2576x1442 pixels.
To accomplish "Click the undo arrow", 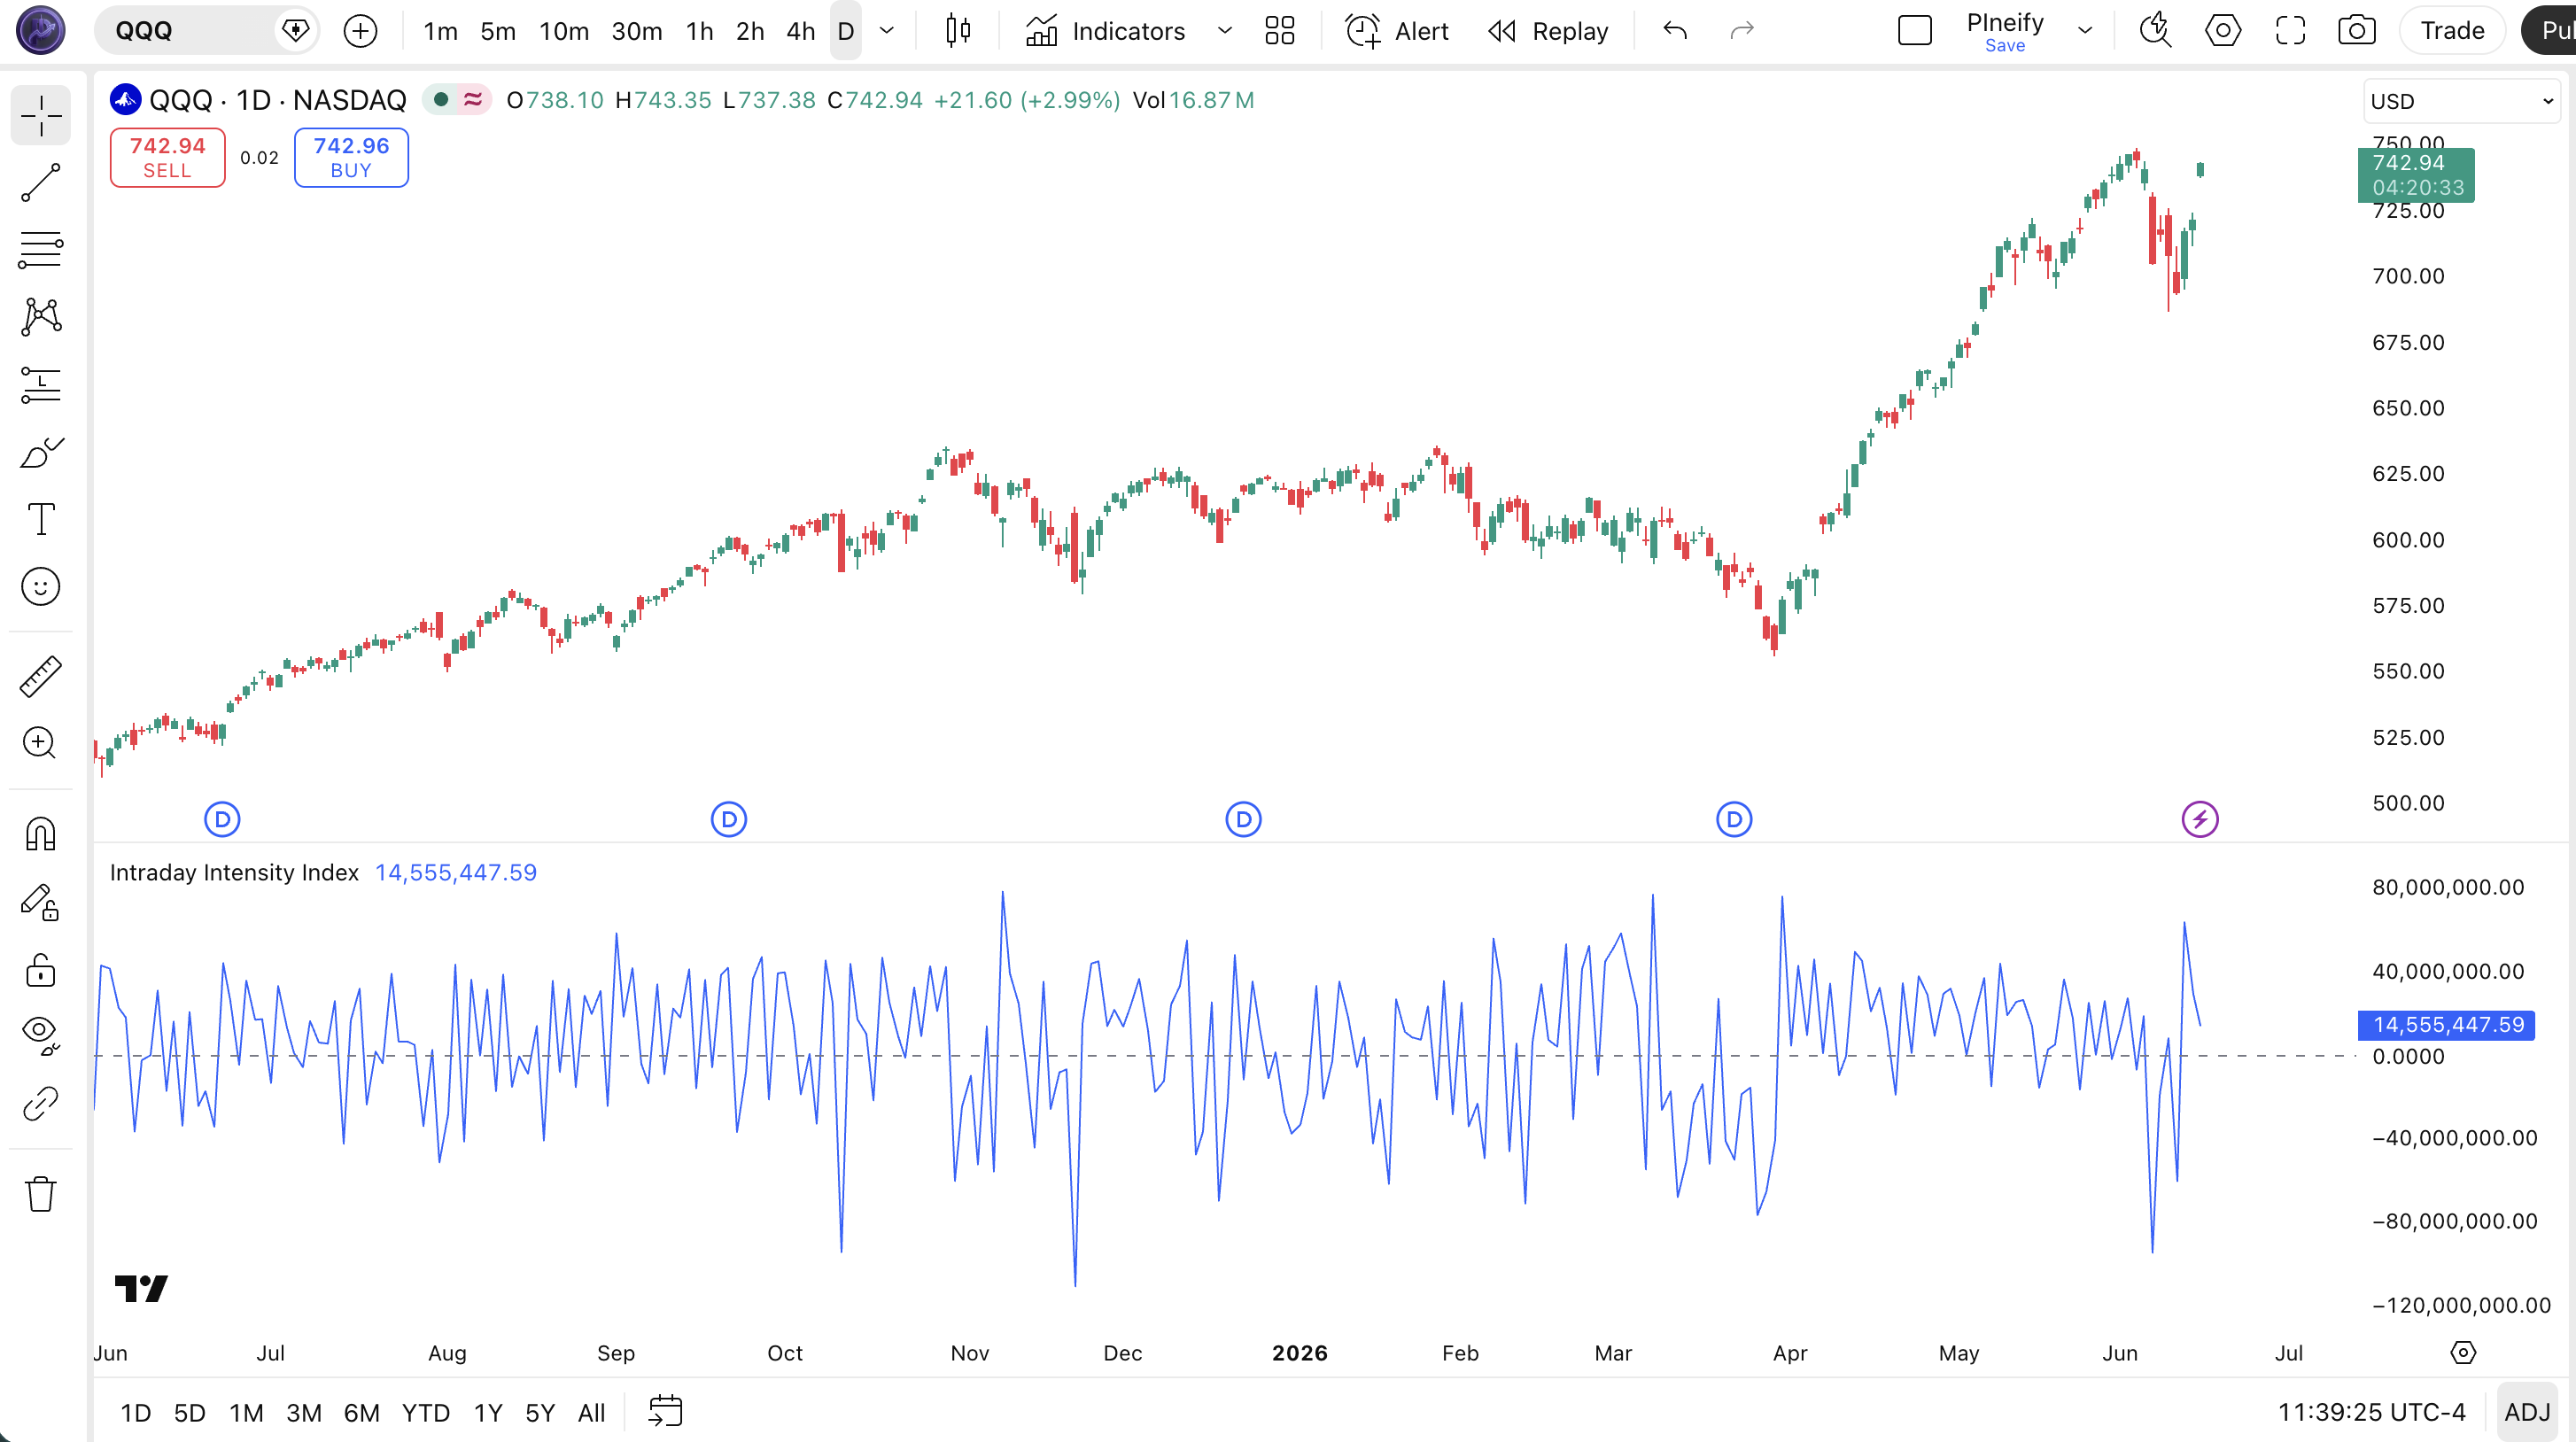I will point(1675,31).
